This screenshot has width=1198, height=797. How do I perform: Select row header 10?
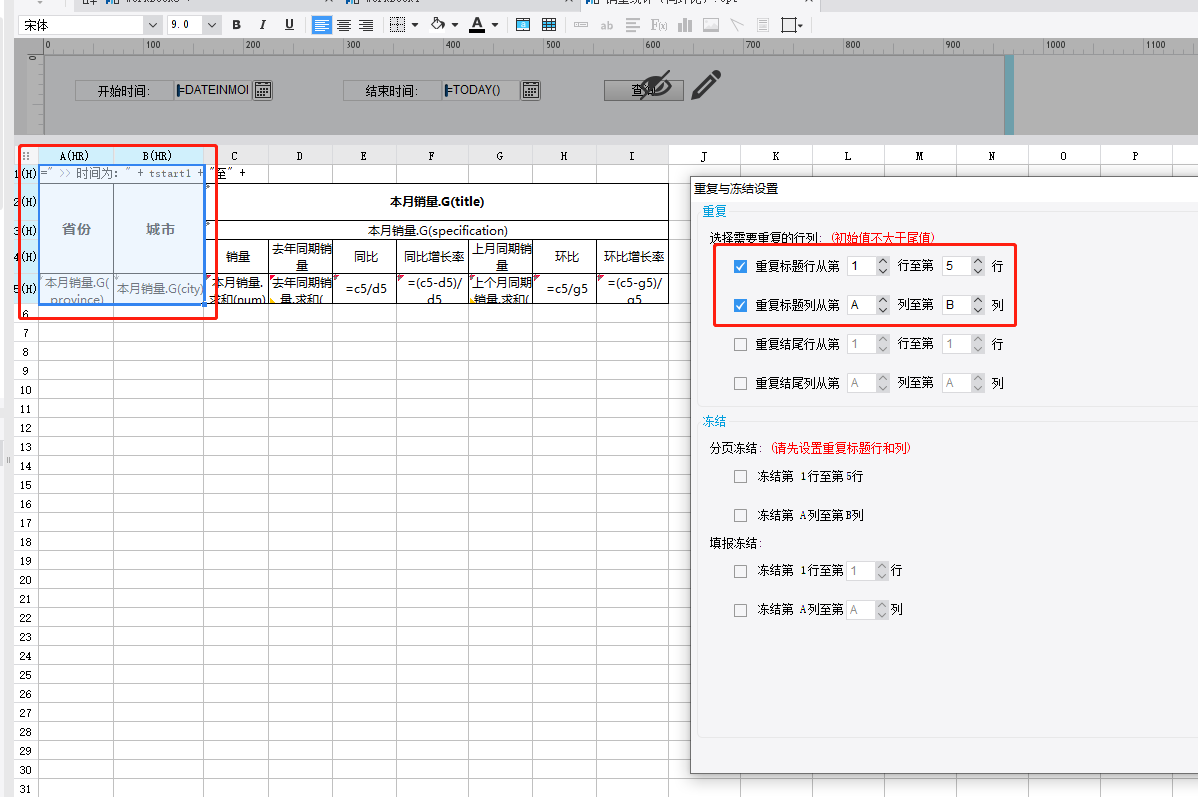click(26, 390)
